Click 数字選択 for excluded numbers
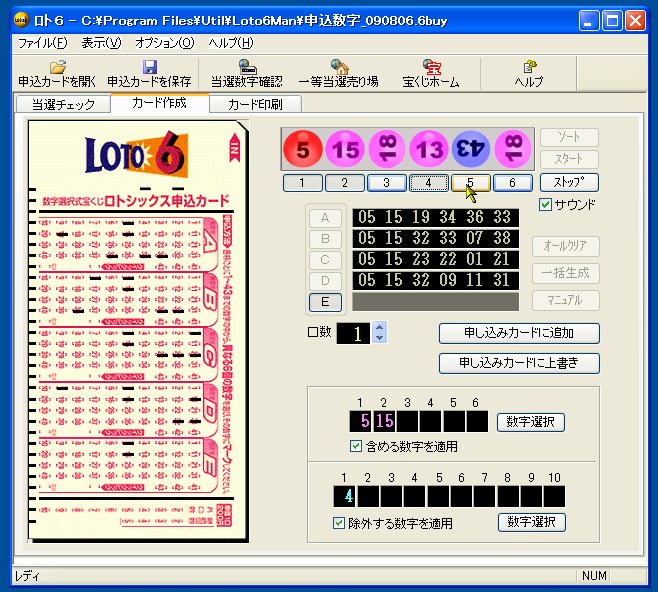The width and height of the screenshot is (658, 592). 532,522
